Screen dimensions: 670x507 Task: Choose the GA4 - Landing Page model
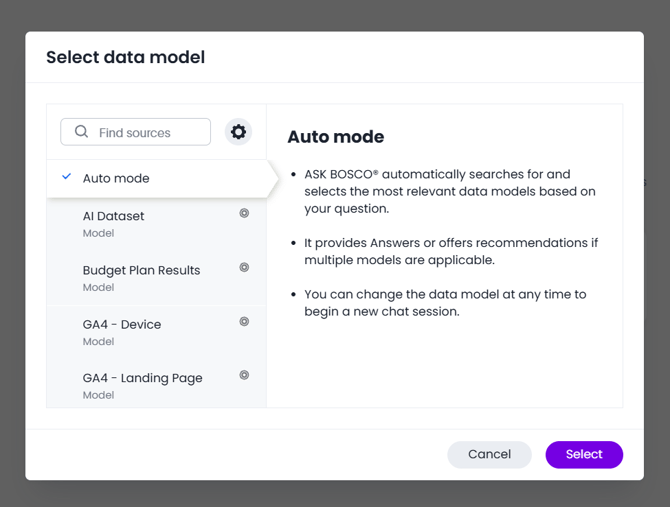coord(142,378)
